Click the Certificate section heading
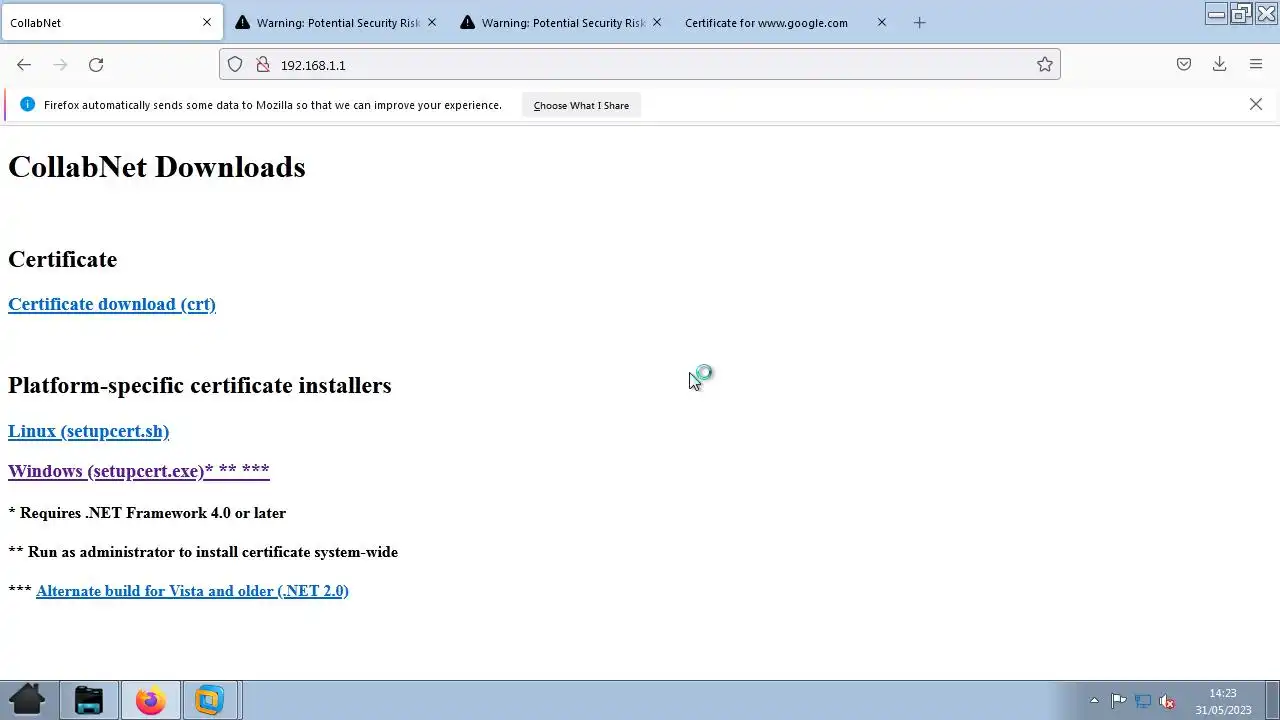Viewport: 1280px width, 720px height. point(63,259)
